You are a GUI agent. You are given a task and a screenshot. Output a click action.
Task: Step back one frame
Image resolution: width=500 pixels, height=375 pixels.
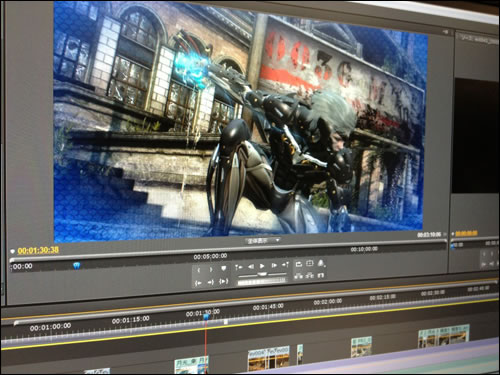(x=251, y=266)
